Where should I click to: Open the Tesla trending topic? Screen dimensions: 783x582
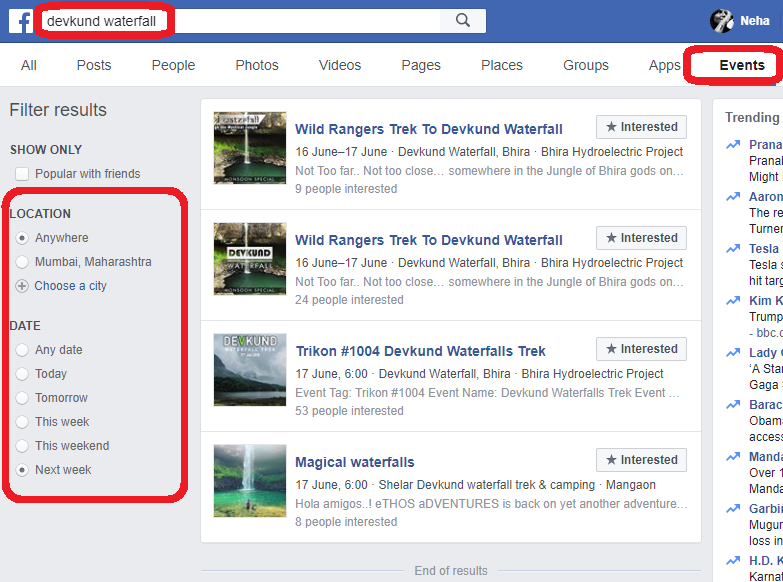[x=764, y=248]
